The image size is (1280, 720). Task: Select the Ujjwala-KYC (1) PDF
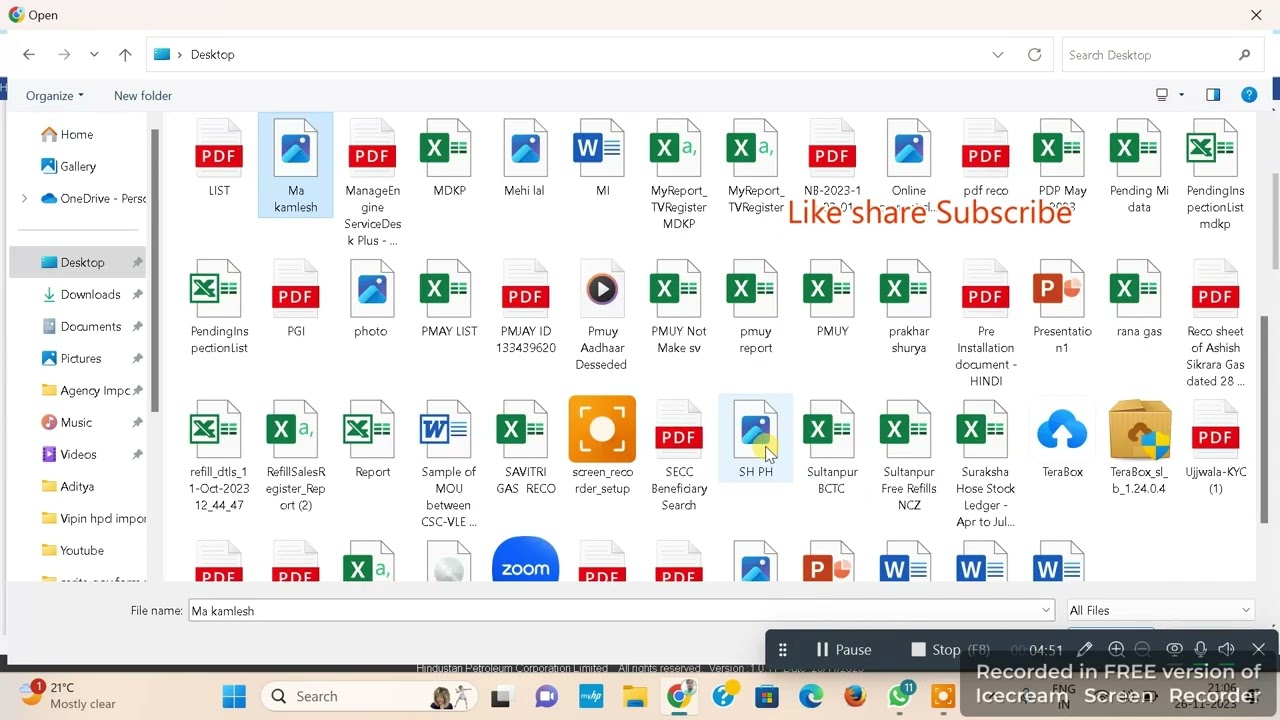click(1215, 447)
